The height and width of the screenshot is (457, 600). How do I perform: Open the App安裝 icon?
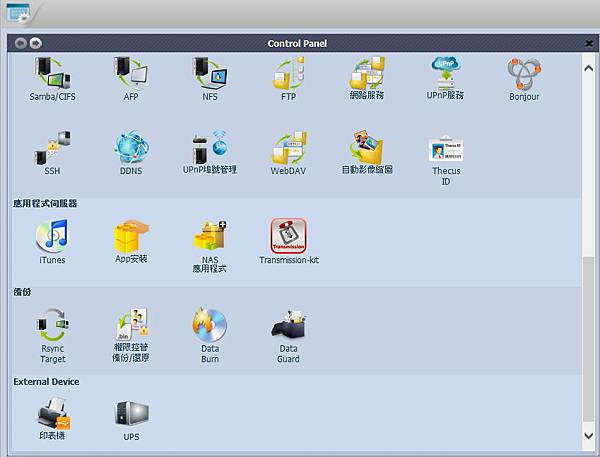(x=131, y=242)
